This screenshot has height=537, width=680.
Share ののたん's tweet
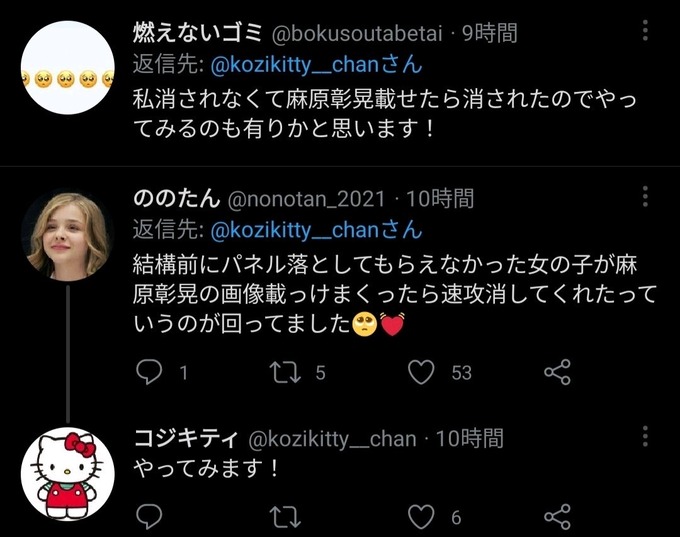(557, 372)
